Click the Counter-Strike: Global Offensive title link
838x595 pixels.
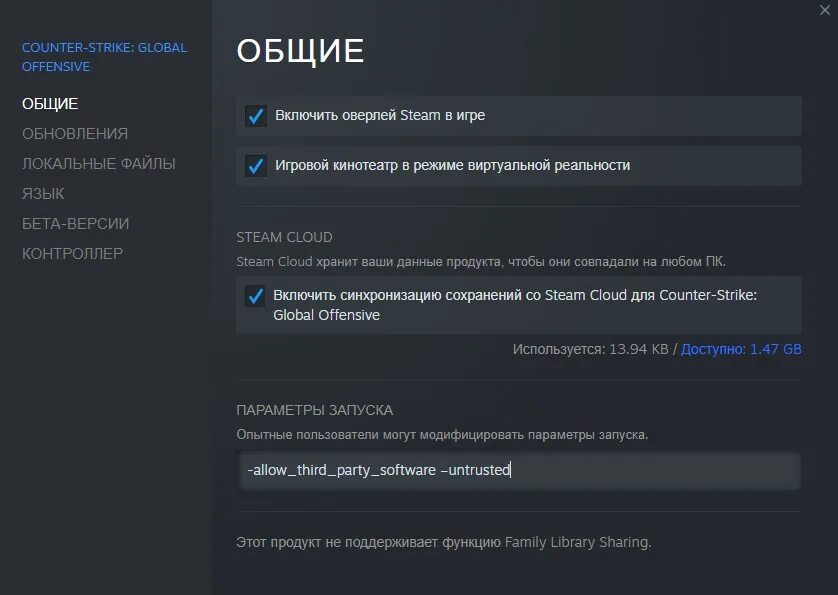[x=104, y=57]
